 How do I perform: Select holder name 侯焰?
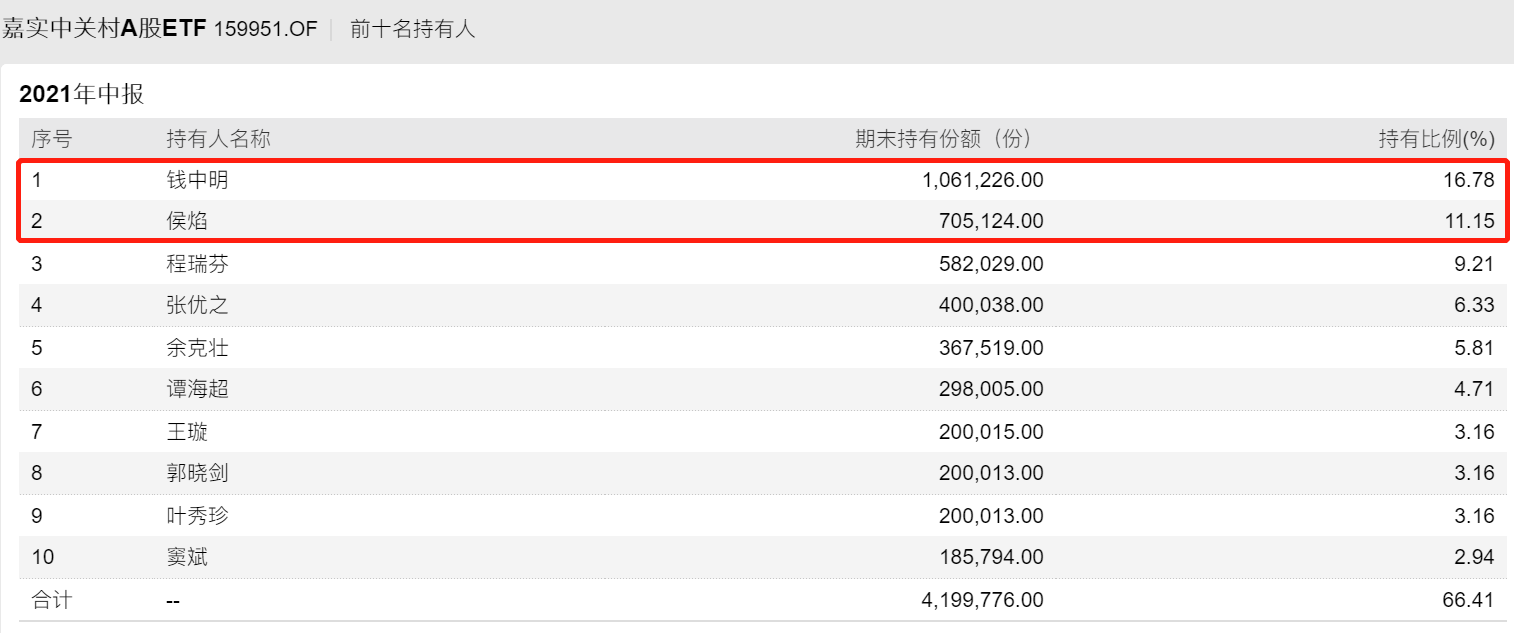(187, 222)
